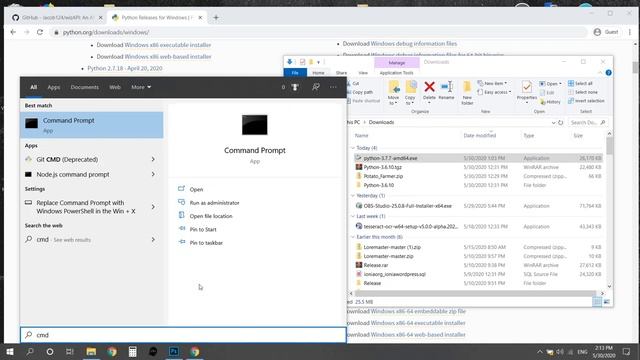Click the Explorer horizontal scrollbar

[x=476, y=293]
